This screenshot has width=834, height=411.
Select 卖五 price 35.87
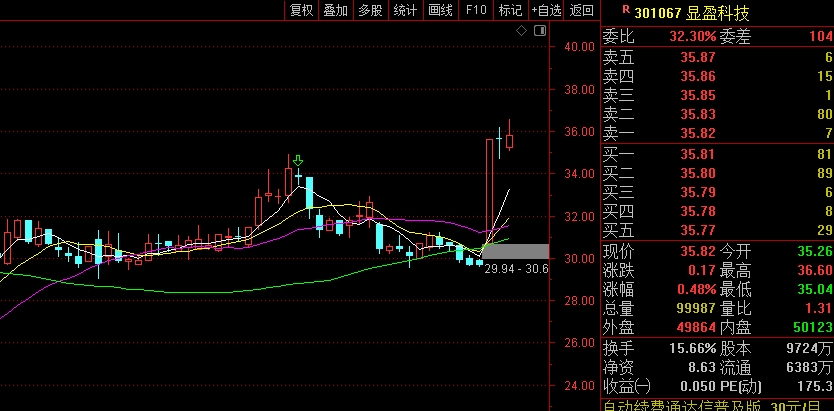pos(698,57)
